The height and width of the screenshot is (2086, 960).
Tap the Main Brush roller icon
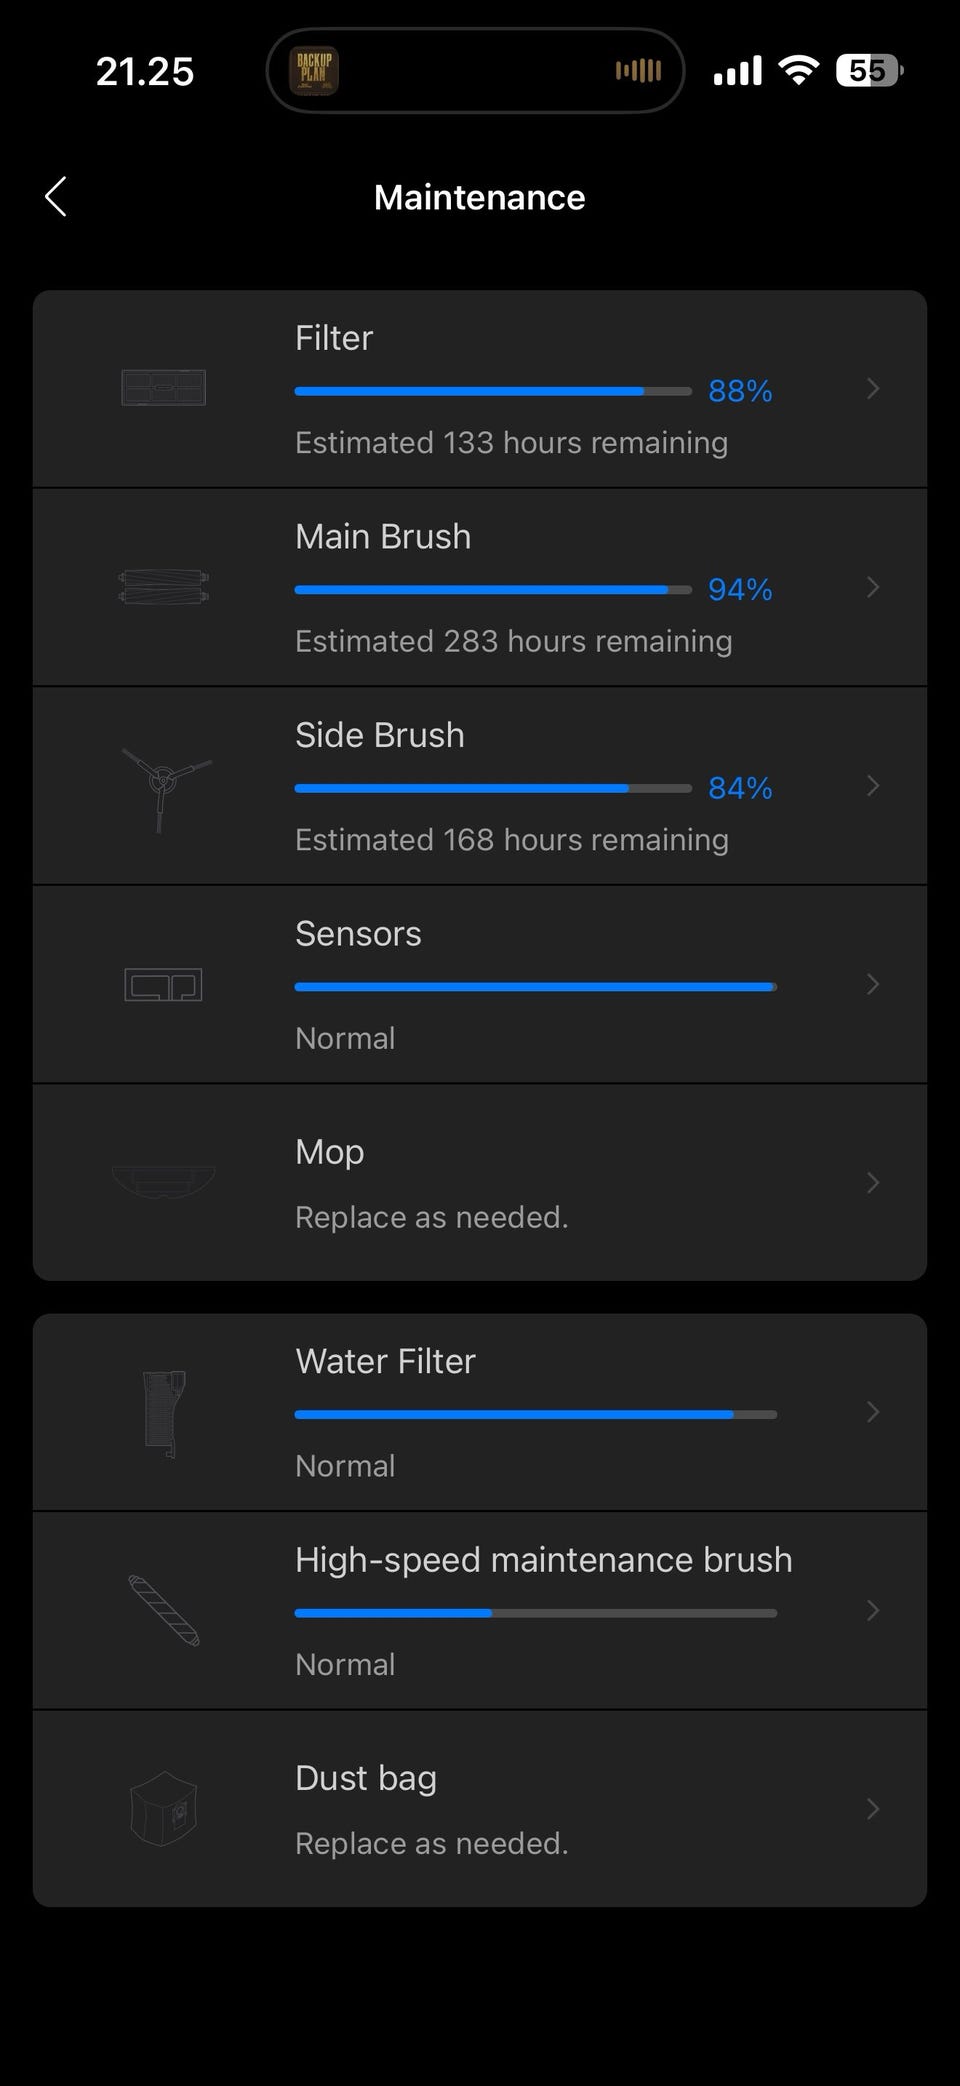(163, 587)
